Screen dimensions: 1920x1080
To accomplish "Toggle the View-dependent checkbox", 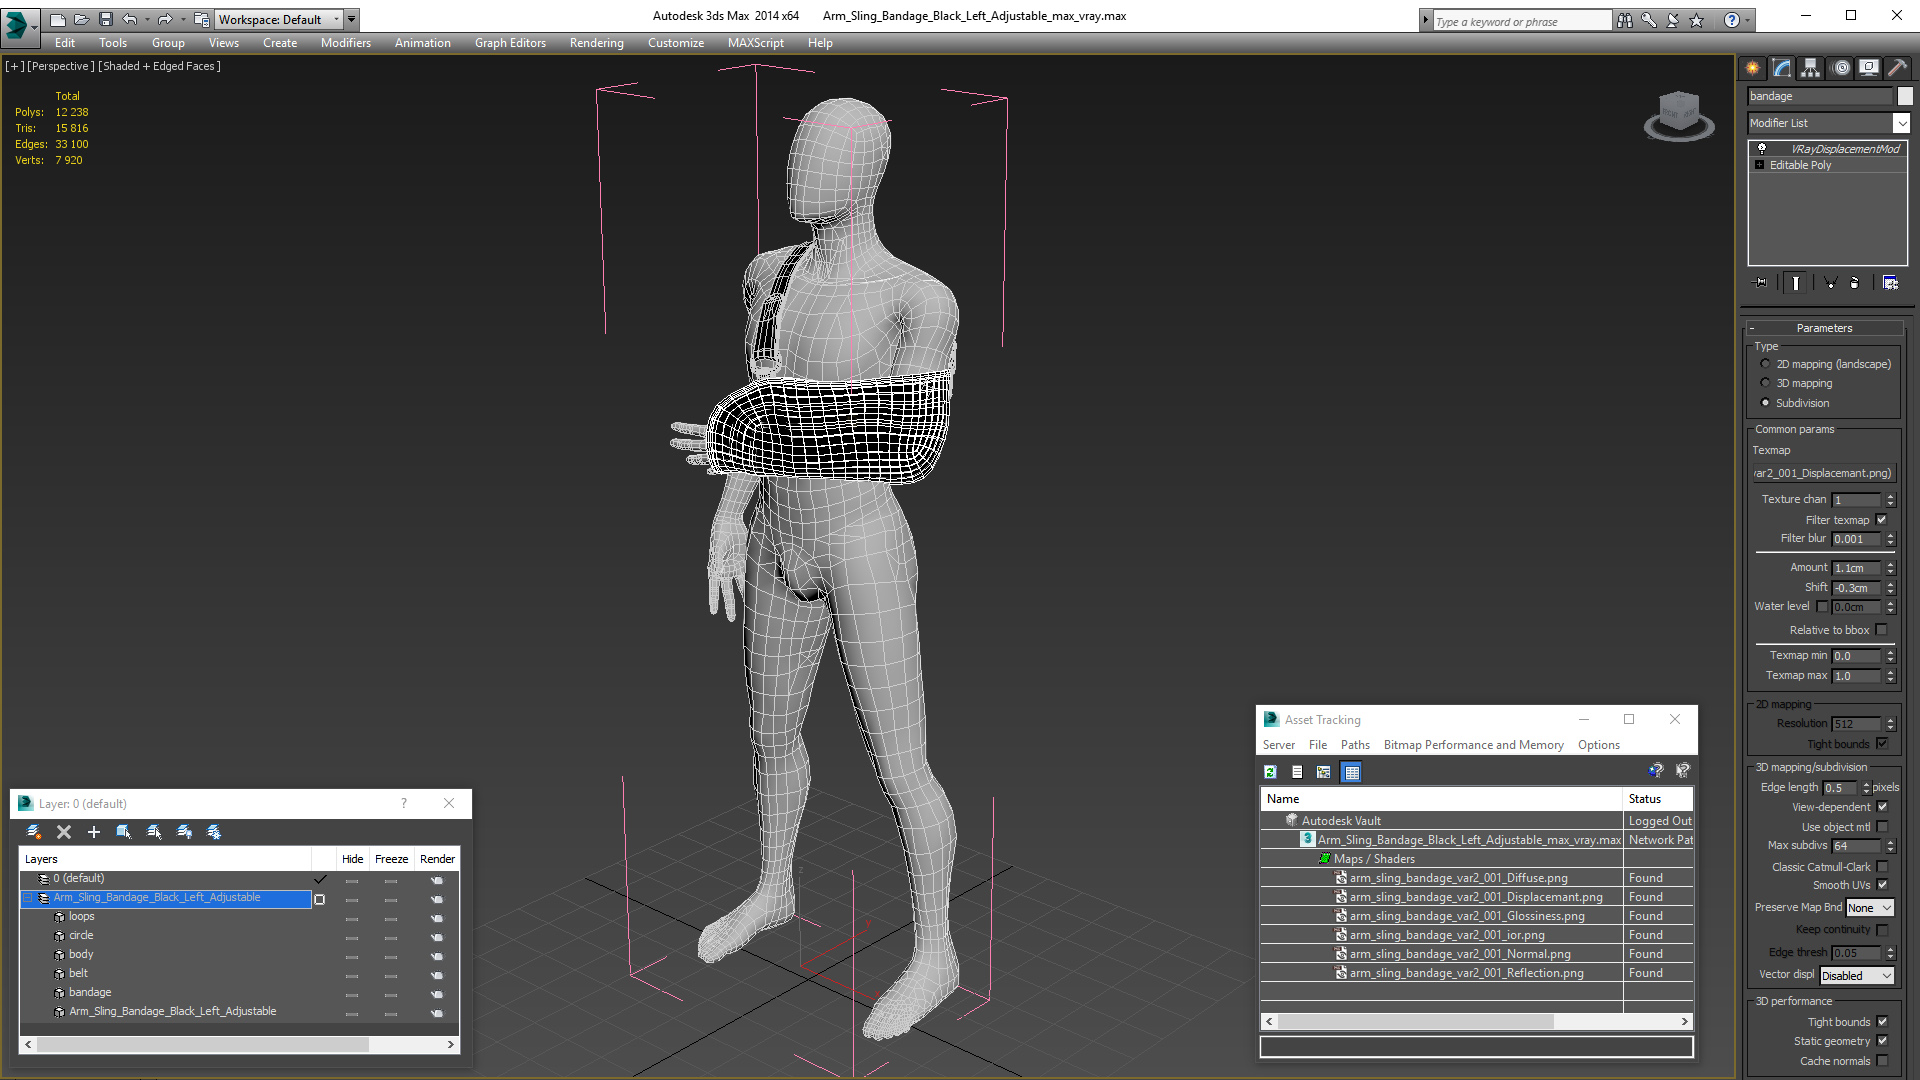I will coord(1883,807).
